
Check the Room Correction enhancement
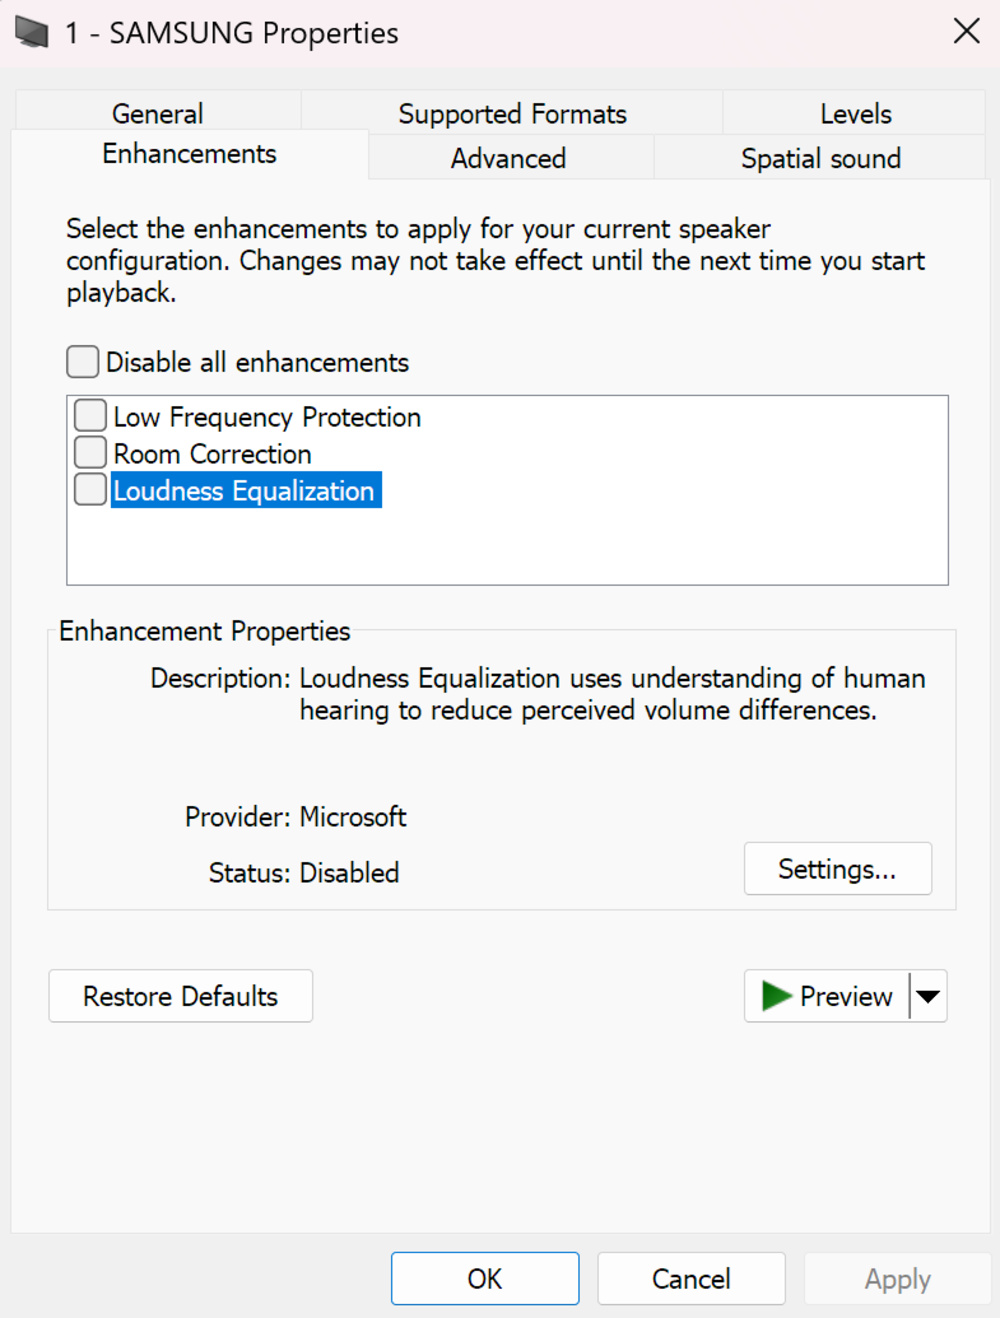pos(89,452)
